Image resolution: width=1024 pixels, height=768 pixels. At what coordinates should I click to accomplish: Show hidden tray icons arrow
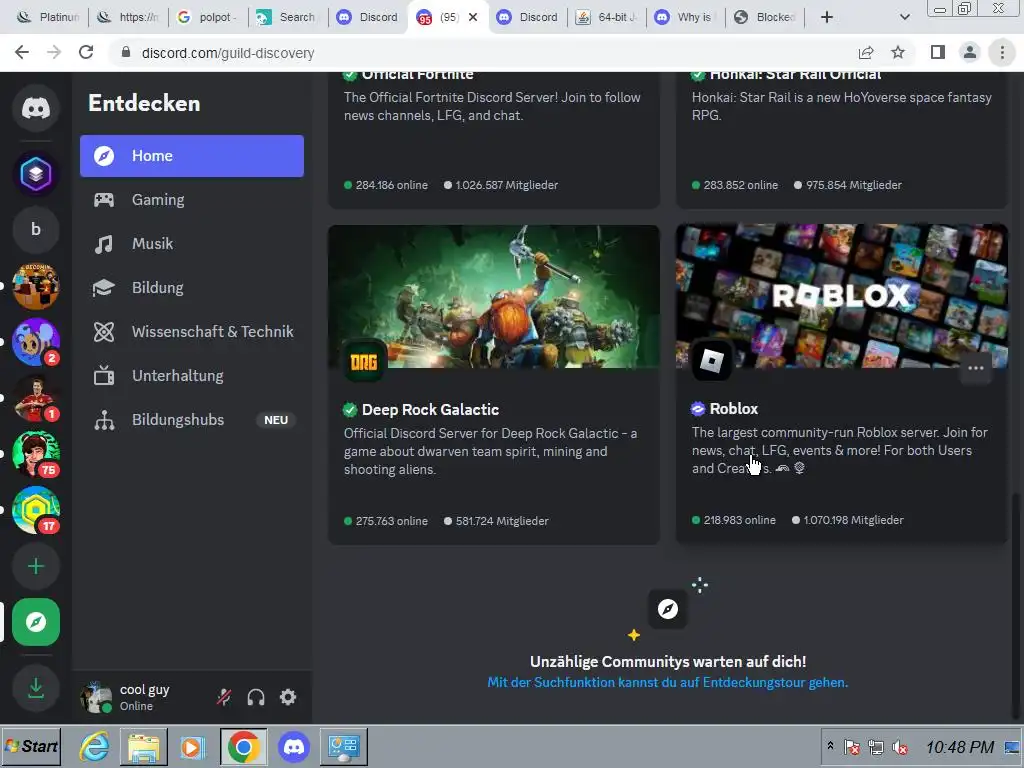[x=830, y=746]
